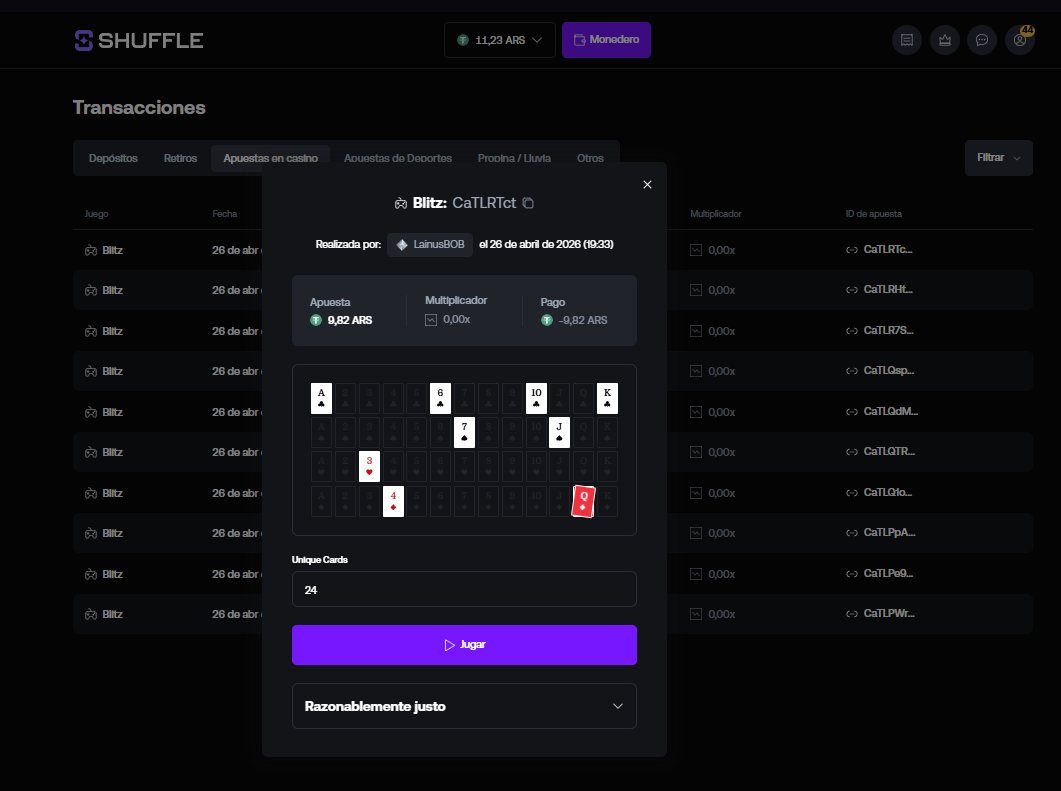
Task: Open bet ID link CaTLPWr...
Action: tap(880, 614)
